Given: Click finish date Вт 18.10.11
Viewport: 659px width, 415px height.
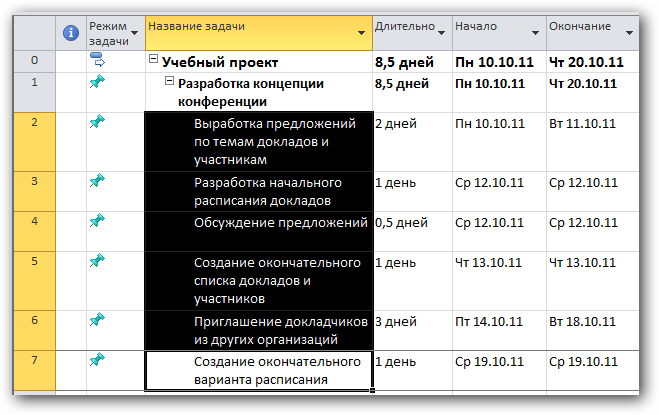Looking at the screenshot, I should pos(593,330).
